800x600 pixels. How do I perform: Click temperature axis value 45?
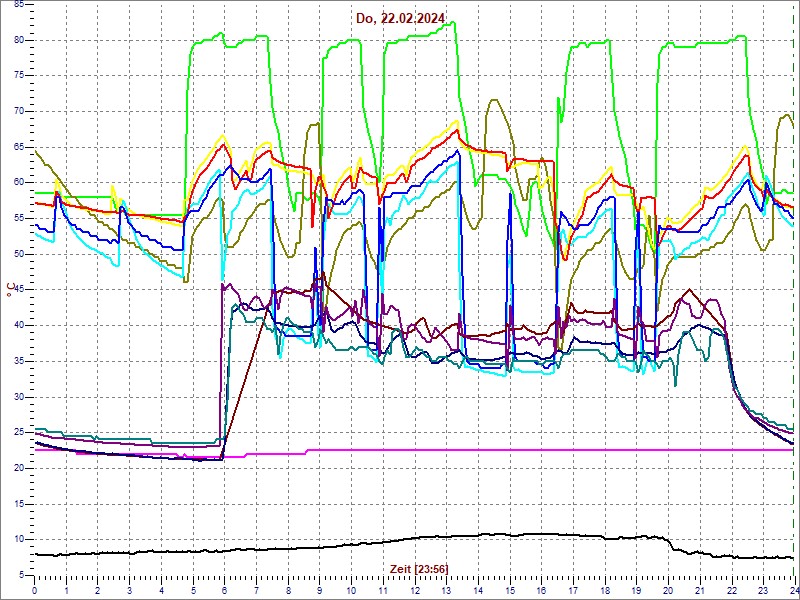(19, 290)
